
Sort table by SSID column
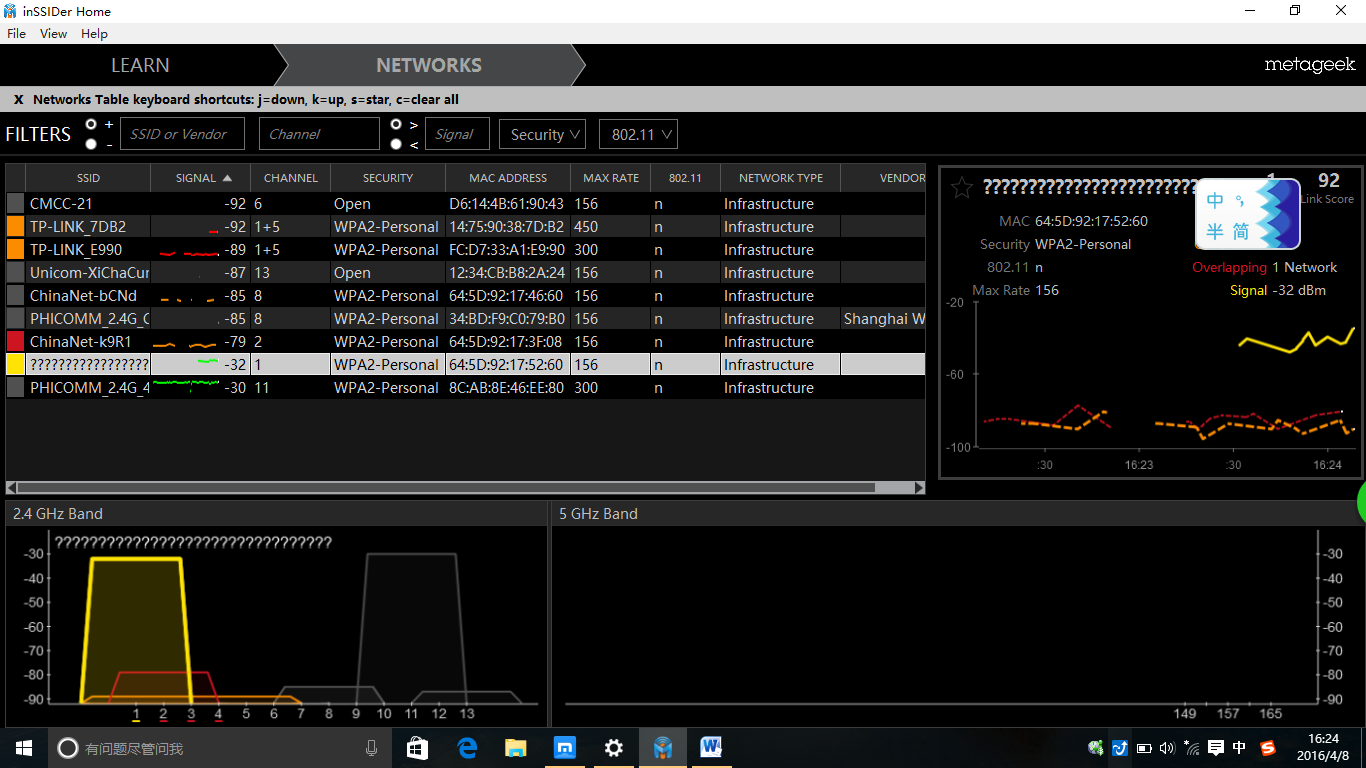[x=88, y=178]
